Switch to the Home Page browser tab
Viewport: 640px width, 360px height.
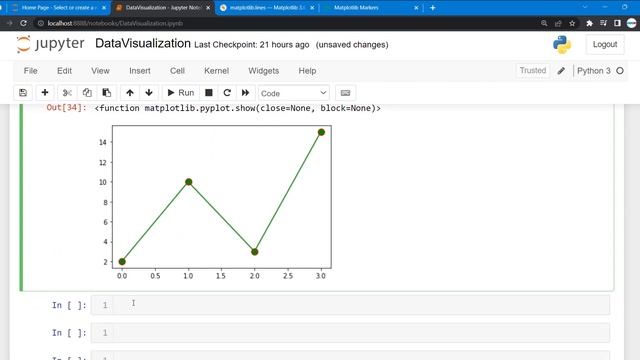point(58,8)
